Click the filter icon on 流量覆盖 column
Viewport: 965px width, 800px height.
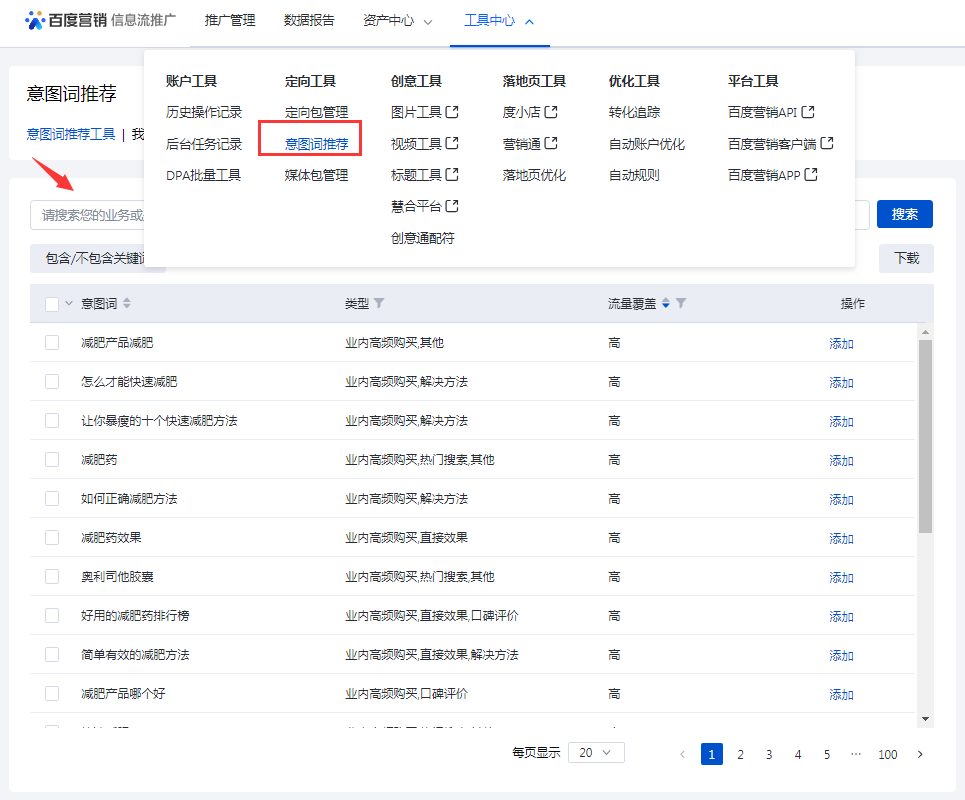681,303
